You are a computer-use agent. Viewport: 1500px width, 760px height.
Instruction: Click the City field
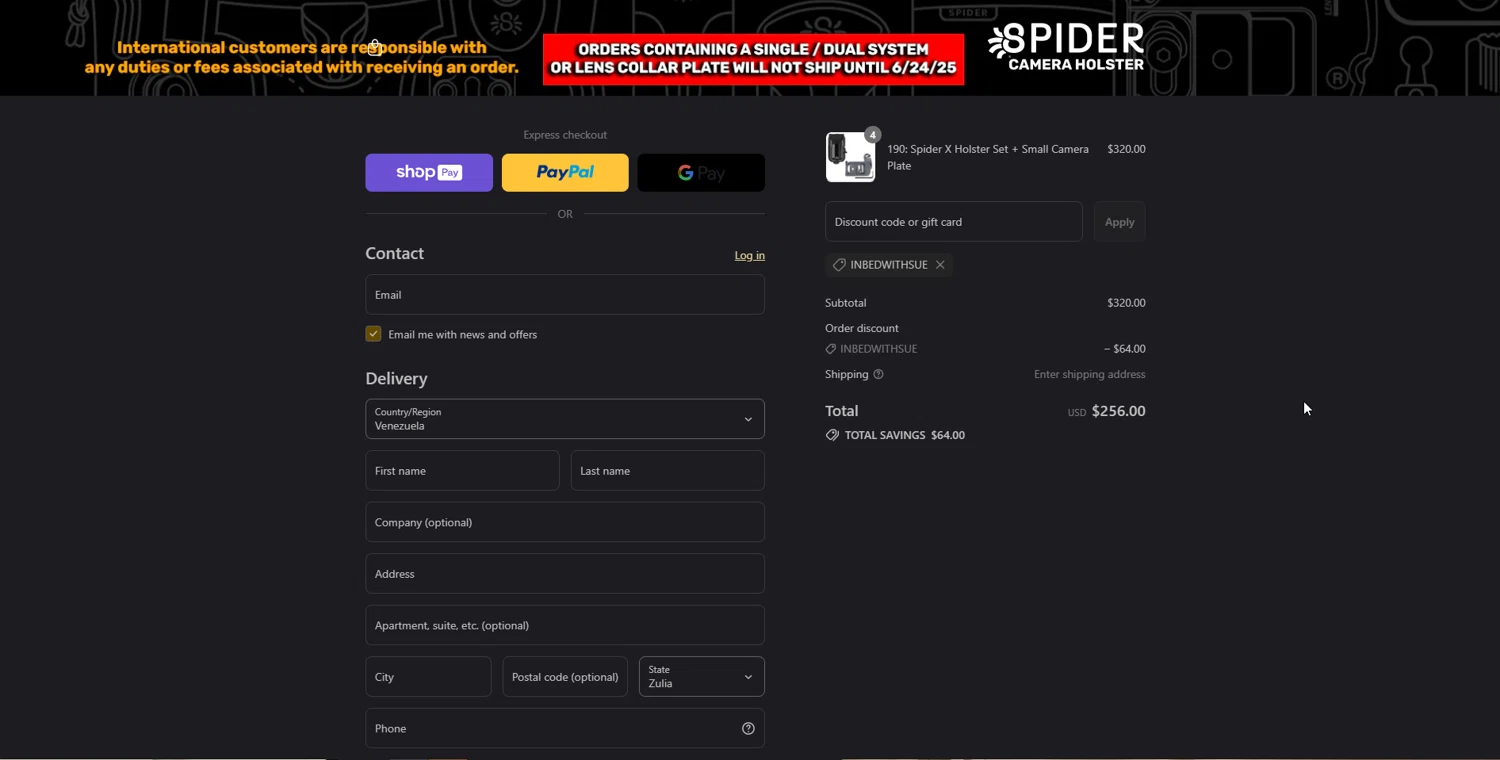pyautogui.click(x=428, y=677)
